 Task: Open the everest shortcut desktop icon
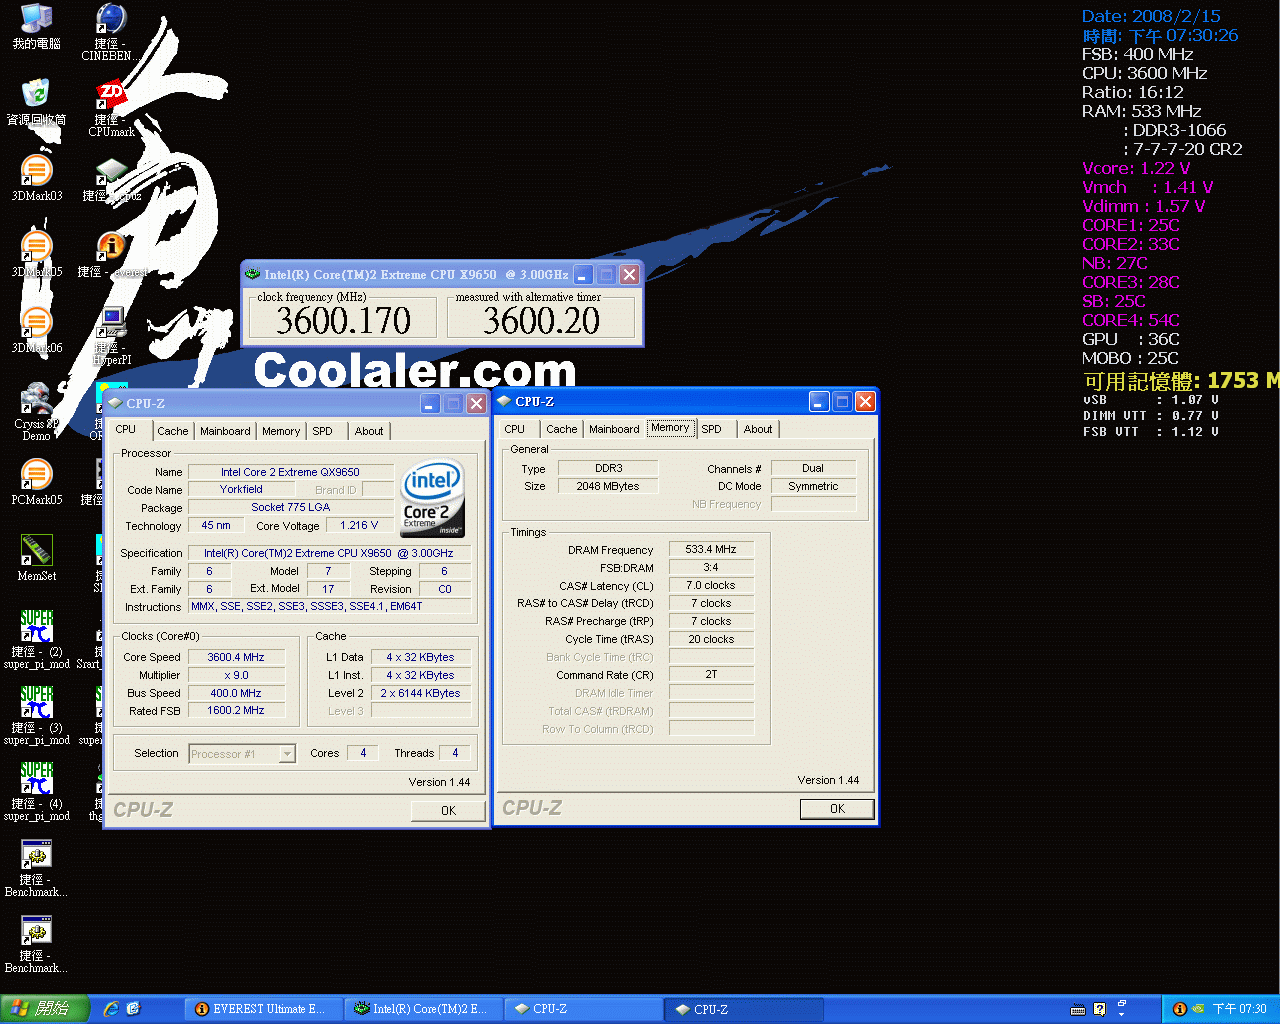point(111,255)
